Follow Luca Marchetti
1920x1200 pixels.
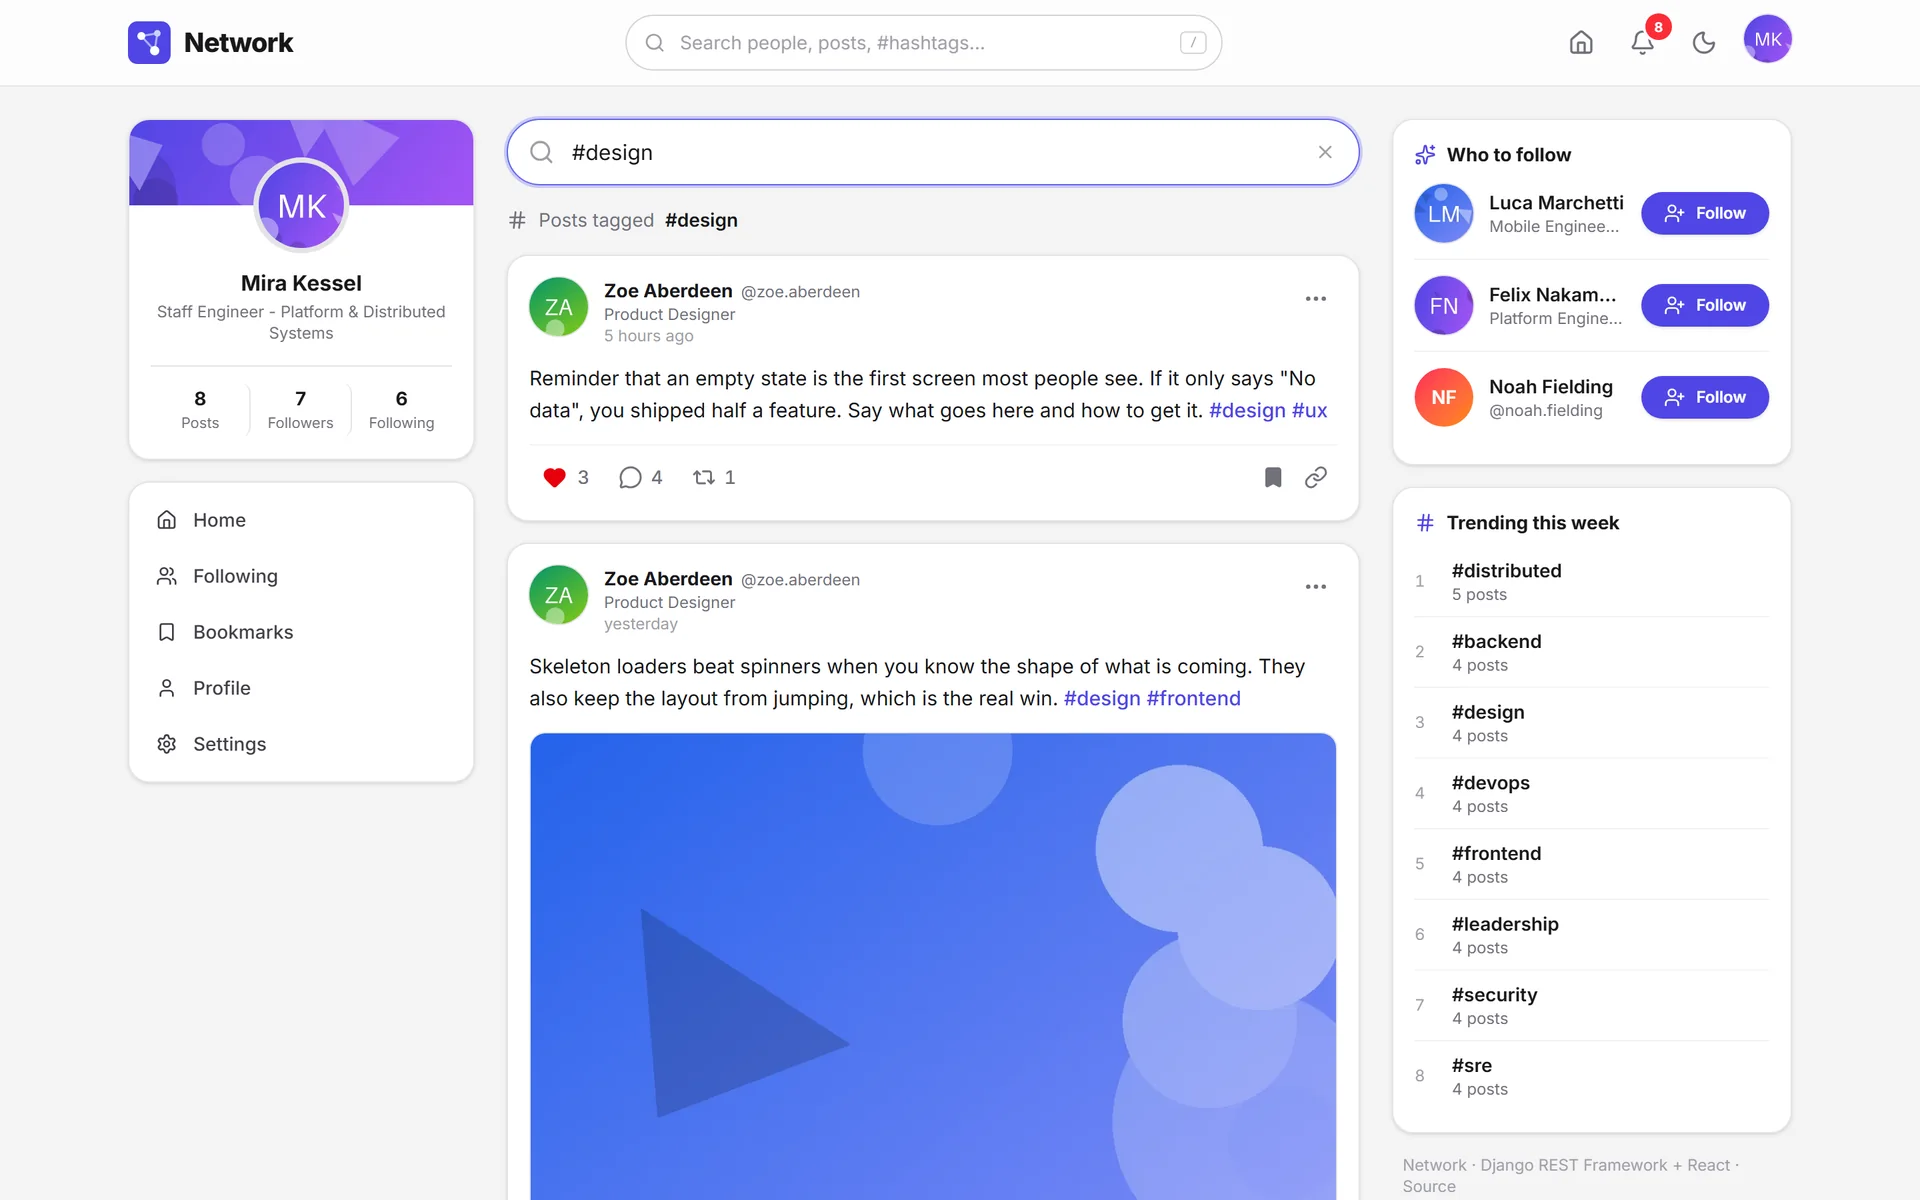click(1704, 213)
